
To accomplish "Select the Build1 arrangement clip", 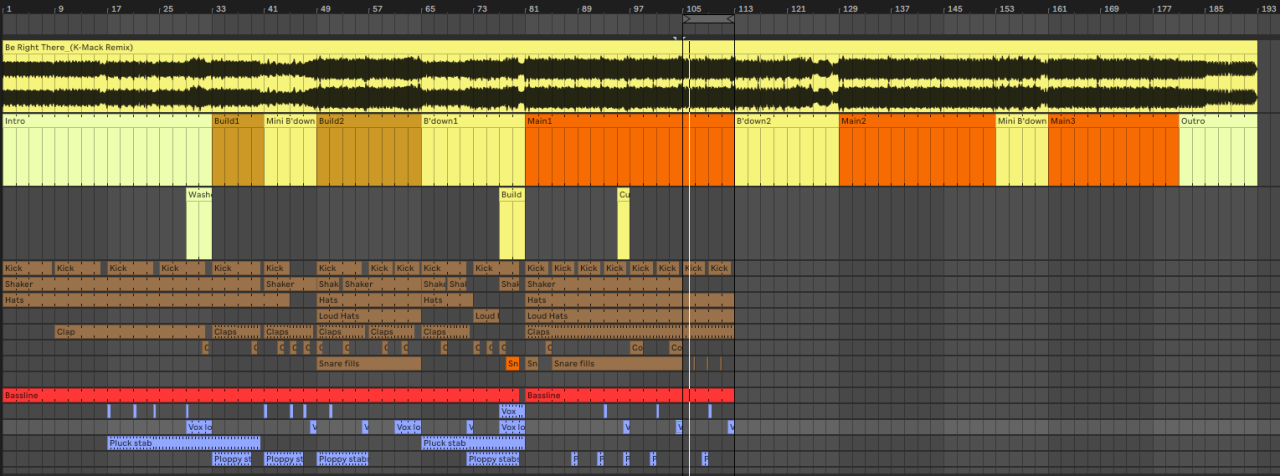I will point(238,150).
